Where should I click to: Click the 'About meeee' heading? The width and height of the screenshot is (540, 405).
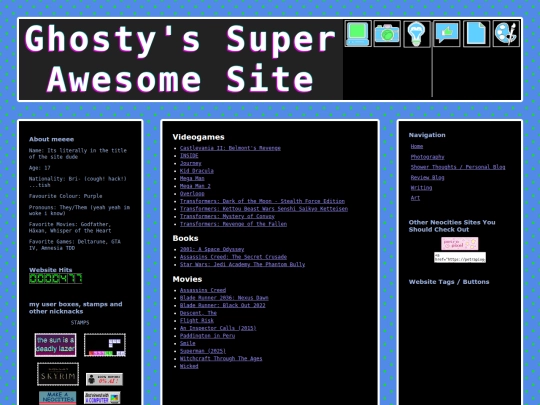(x=51, y=139)
